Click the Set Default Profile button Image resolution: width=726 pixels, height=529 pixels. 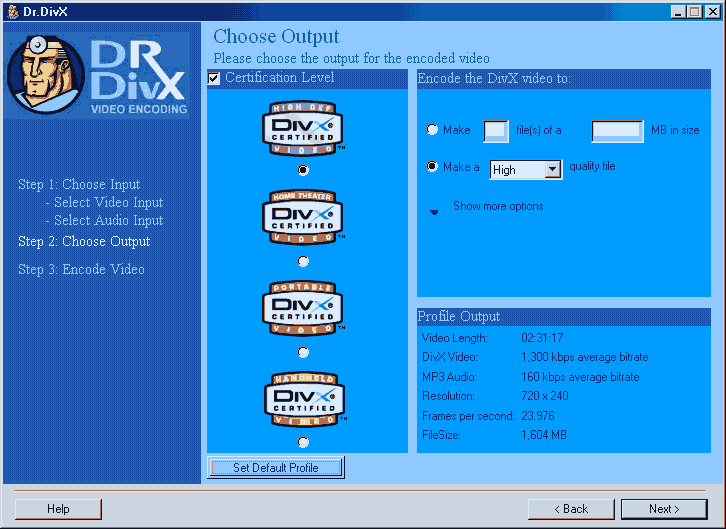click(275, 467)
